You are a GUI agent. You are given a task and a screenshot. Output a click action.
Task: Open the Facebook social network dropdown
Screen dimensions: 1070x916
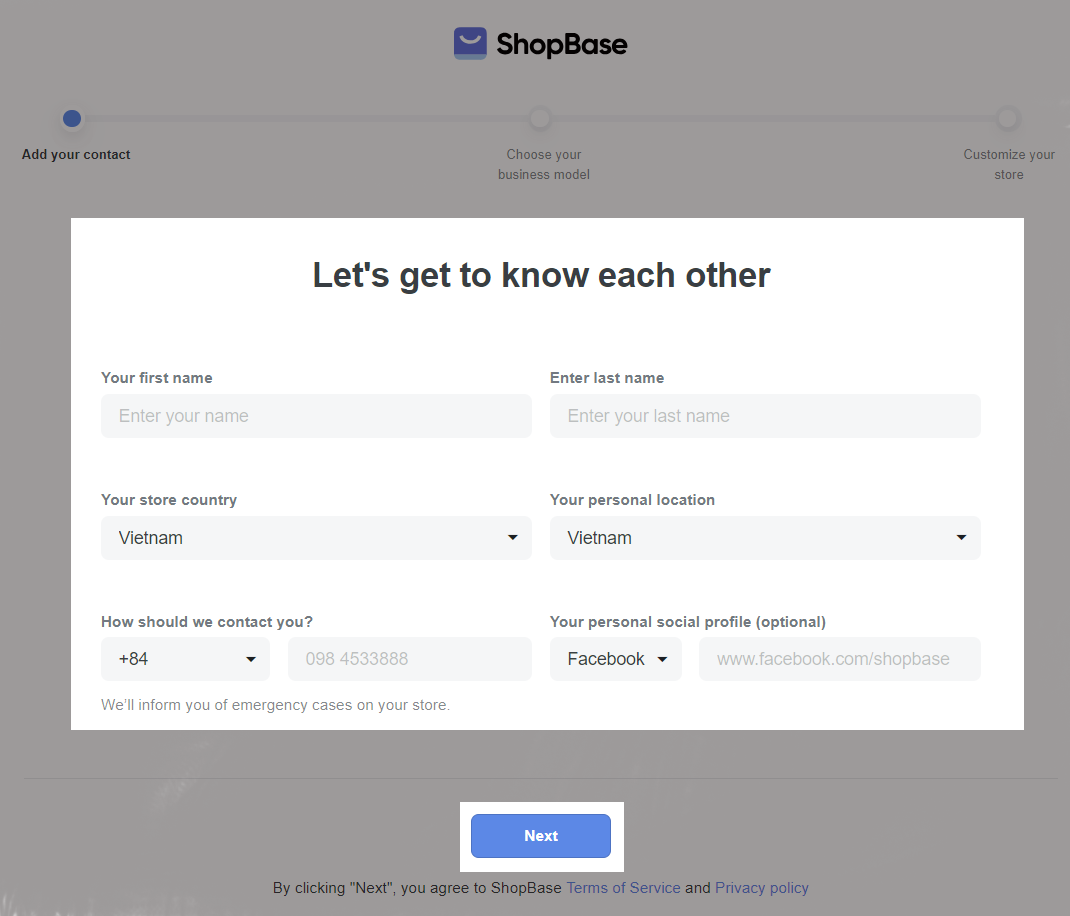616,659
